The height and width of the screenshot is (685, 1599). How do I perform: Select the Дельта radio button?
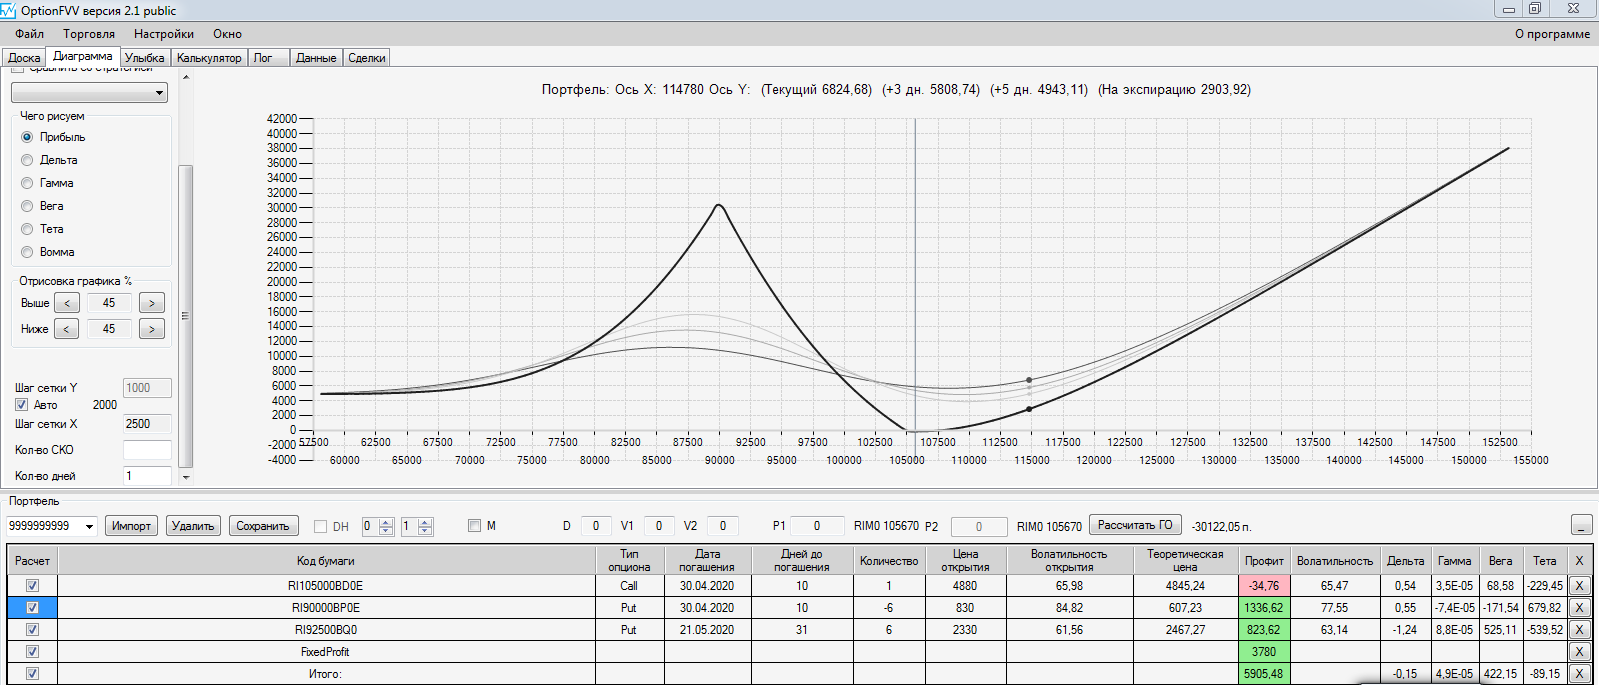pyautogui.click(x=27, y=160)
